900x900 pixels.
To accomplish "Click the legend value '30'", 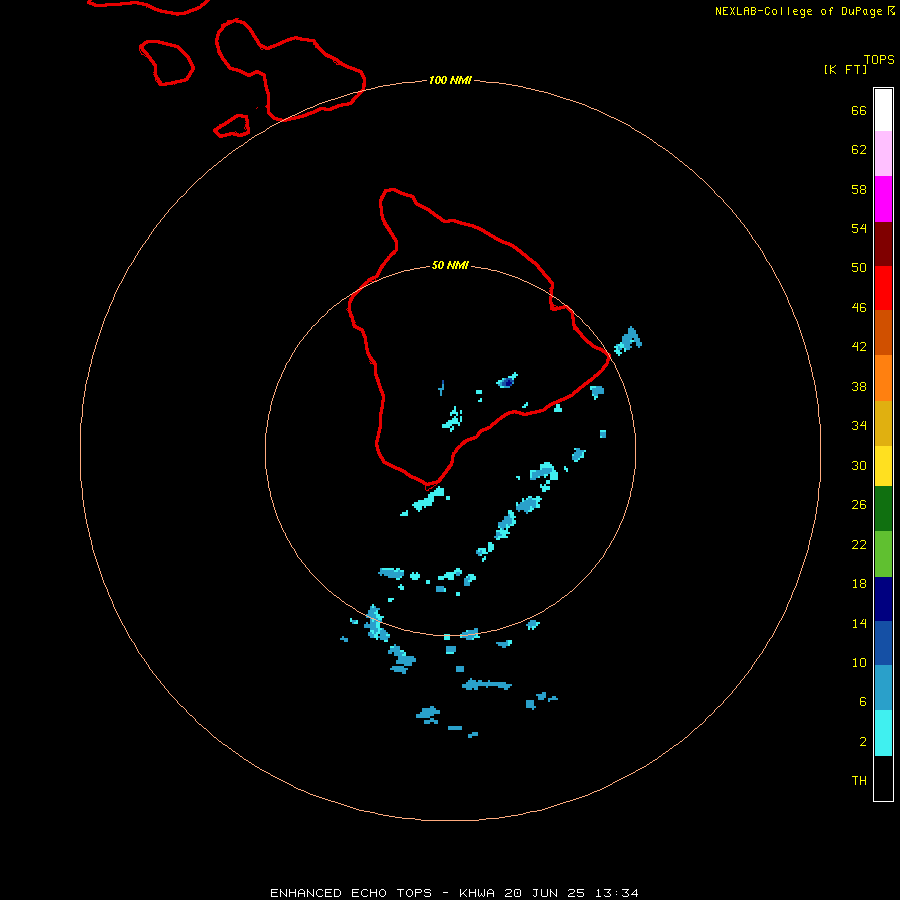I will (x=859, y=465).
